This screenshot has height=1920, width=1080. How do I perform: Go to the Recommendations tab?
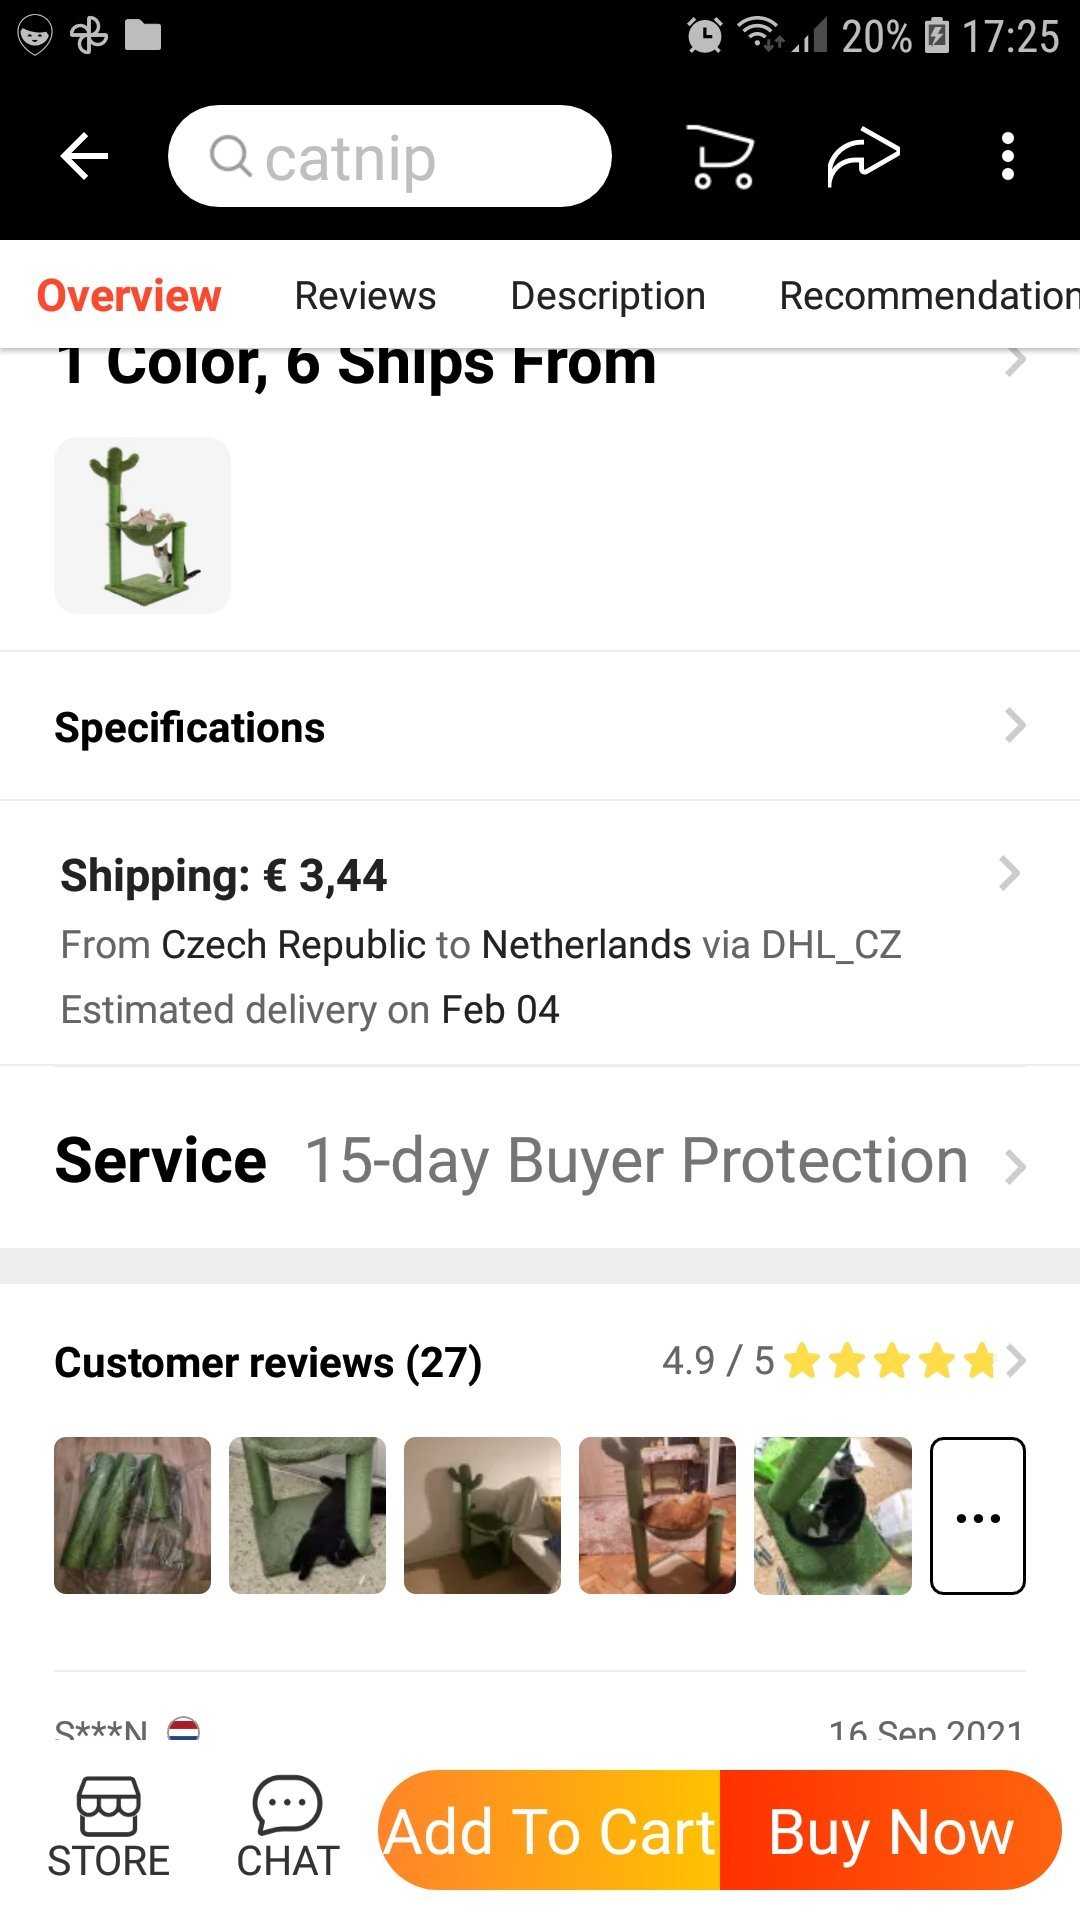928,296
